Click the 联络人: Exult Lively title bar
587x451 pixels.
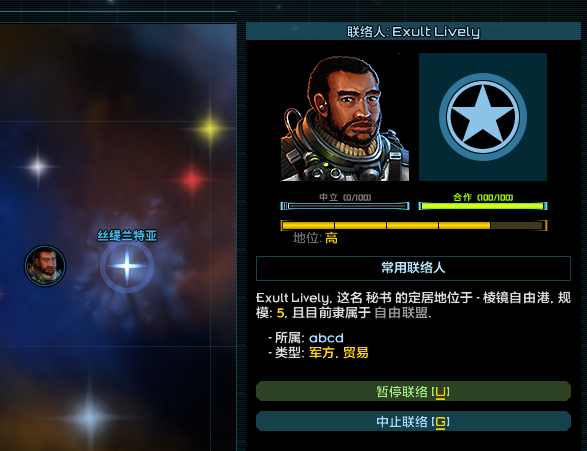point(413,31)
